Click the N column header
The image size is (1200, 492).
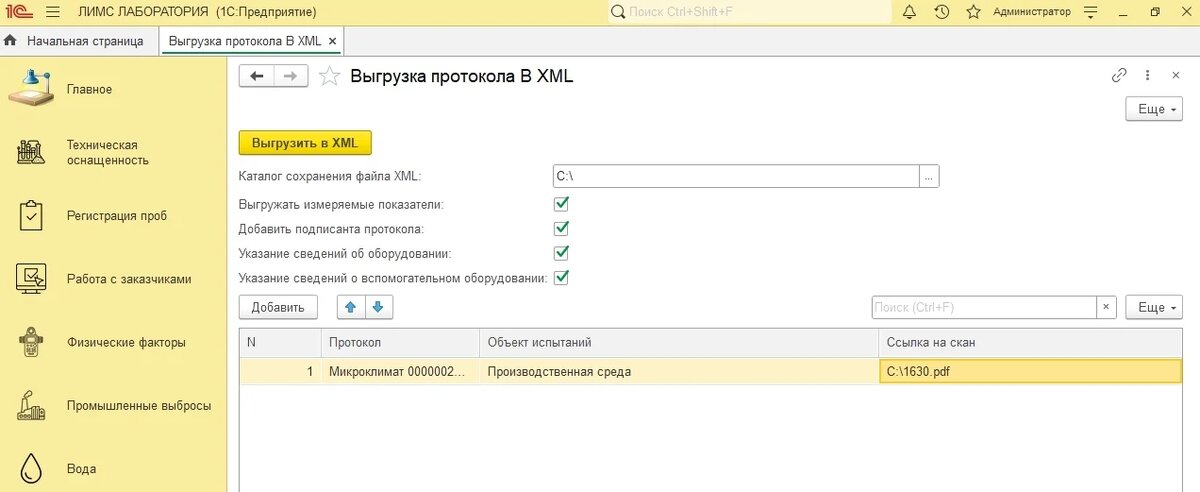click(x=280, y=342)
